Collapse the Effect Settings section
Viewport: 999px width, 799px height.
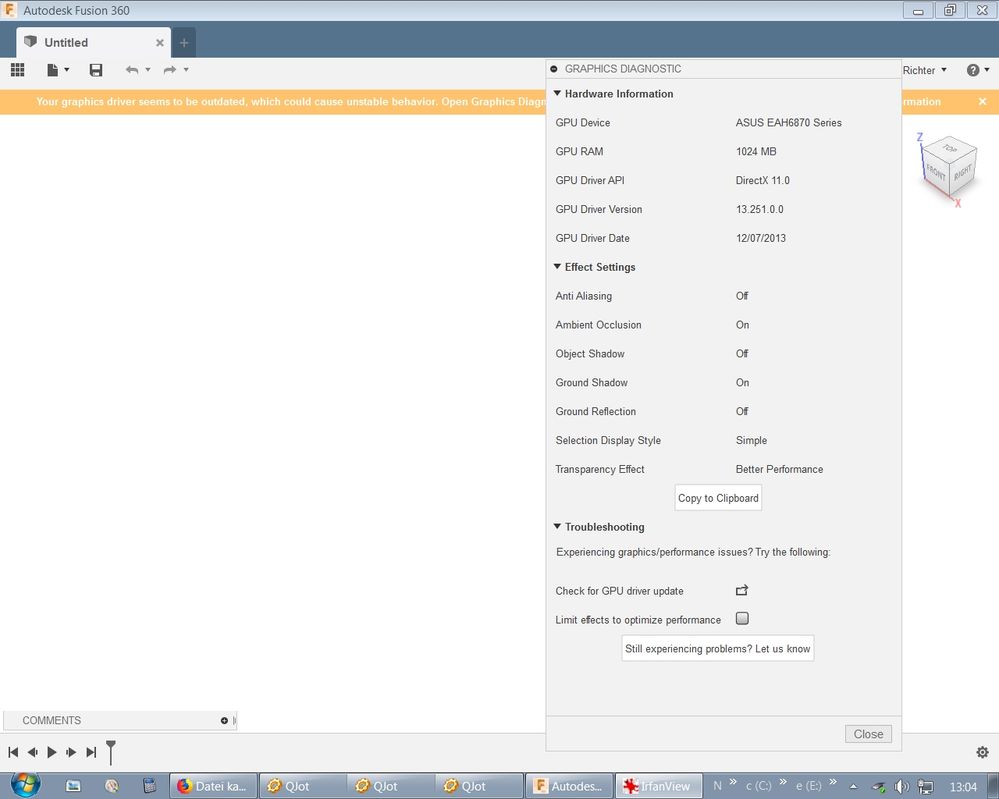point(557,267)
